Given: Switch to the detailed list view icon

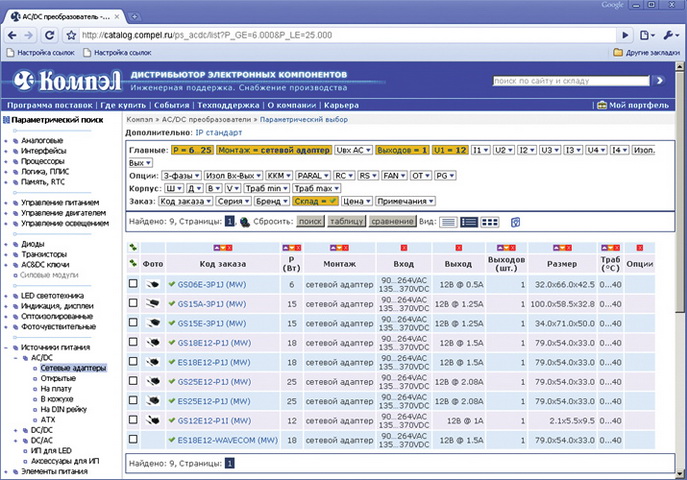Looking at the screenshot, I should click(469, 222).
